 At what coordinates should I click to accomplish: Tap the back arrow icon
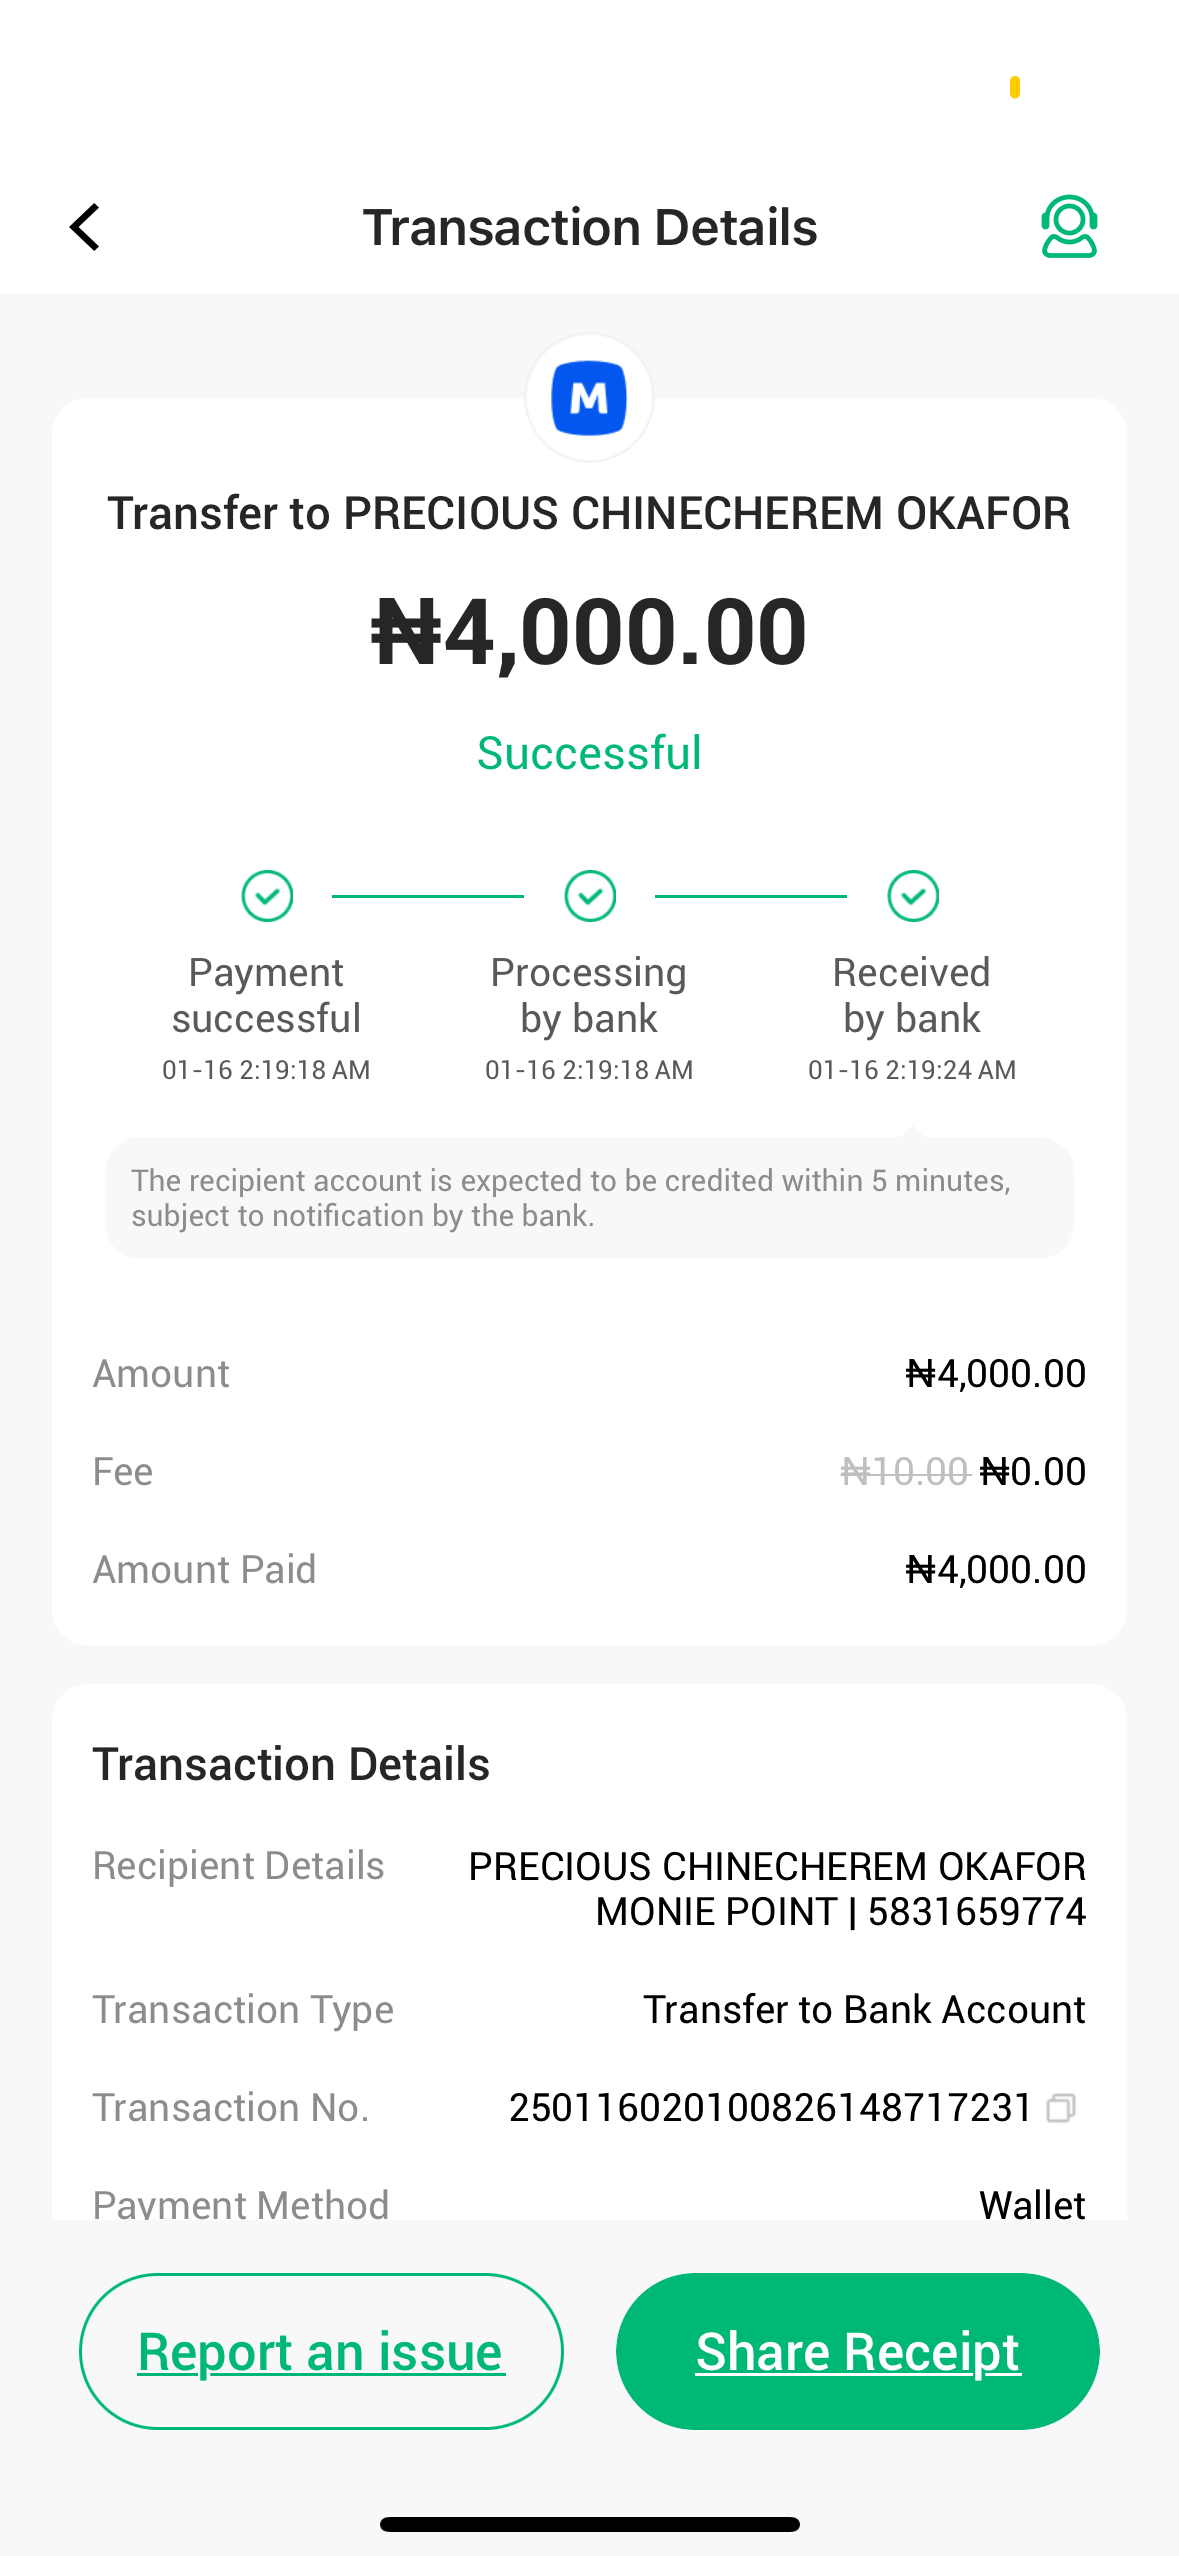click(x=86, y=227)
